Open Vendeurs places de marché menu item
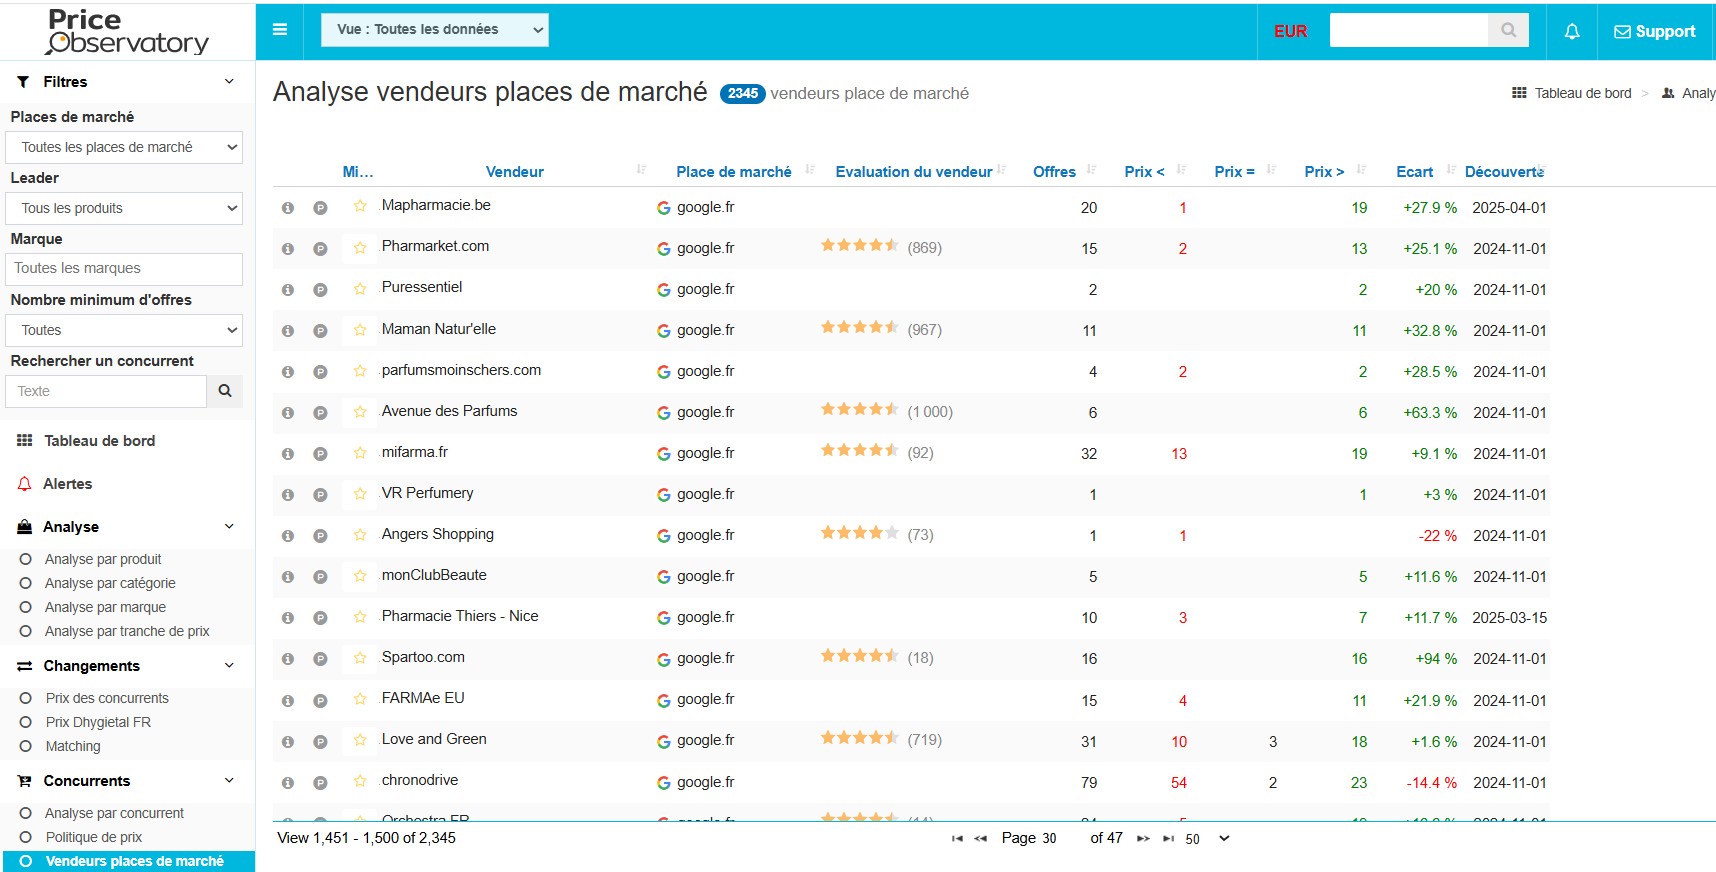This screenshot has width=1716, height=872. pos(129,861)
